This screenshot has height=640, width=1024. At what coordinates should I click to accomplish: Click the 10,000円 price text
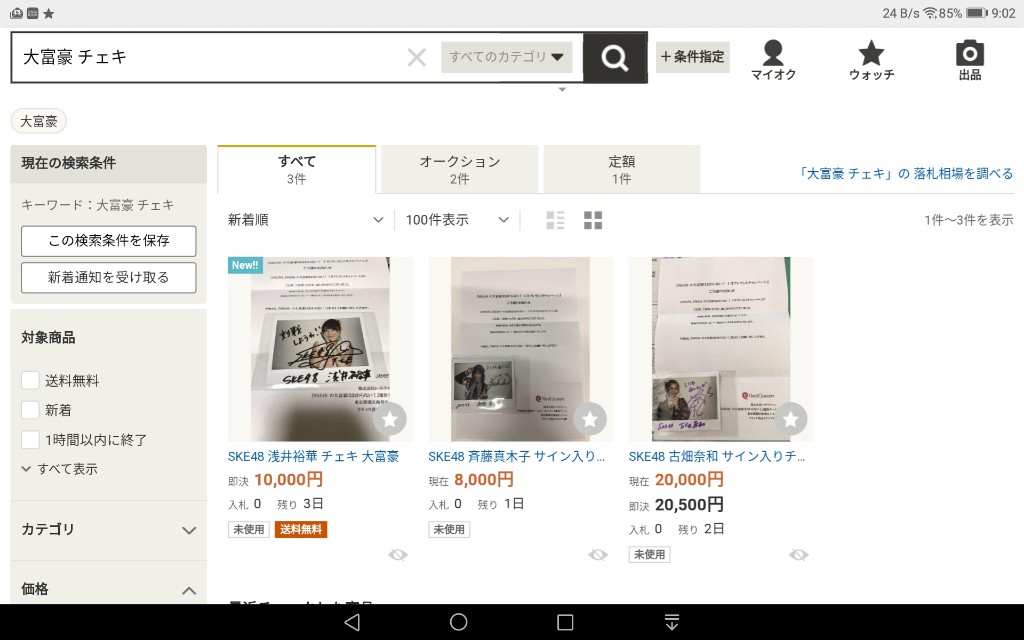[289, 480]
